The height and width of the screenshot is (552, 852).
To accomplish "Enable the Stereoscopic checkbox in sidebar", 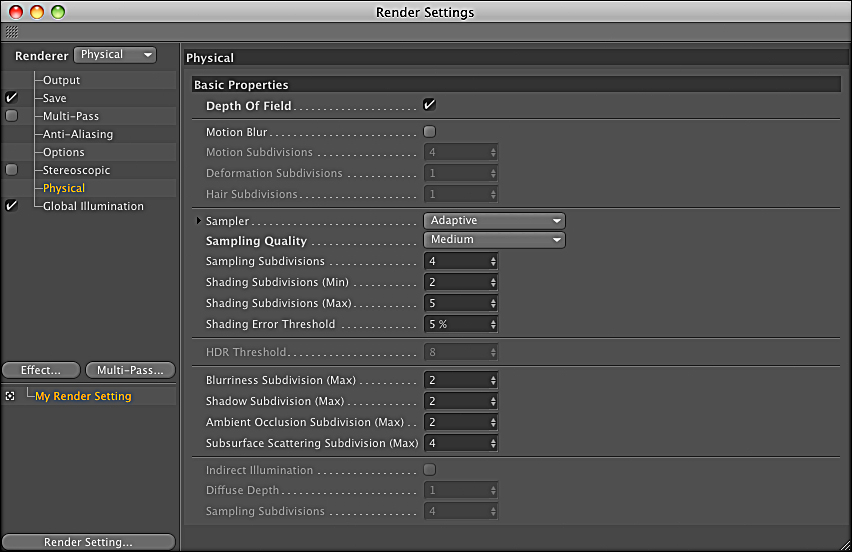I will coord(11,170).
